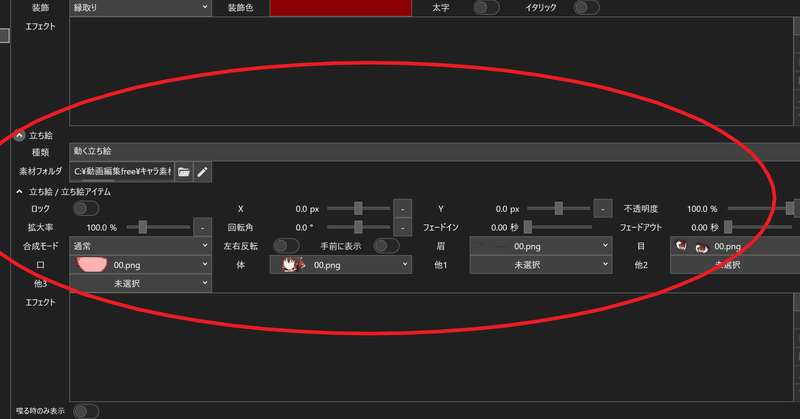
Task: Click the 回転角 value 0.0 °
Action: pyautogui.click(x=304, y=228)
